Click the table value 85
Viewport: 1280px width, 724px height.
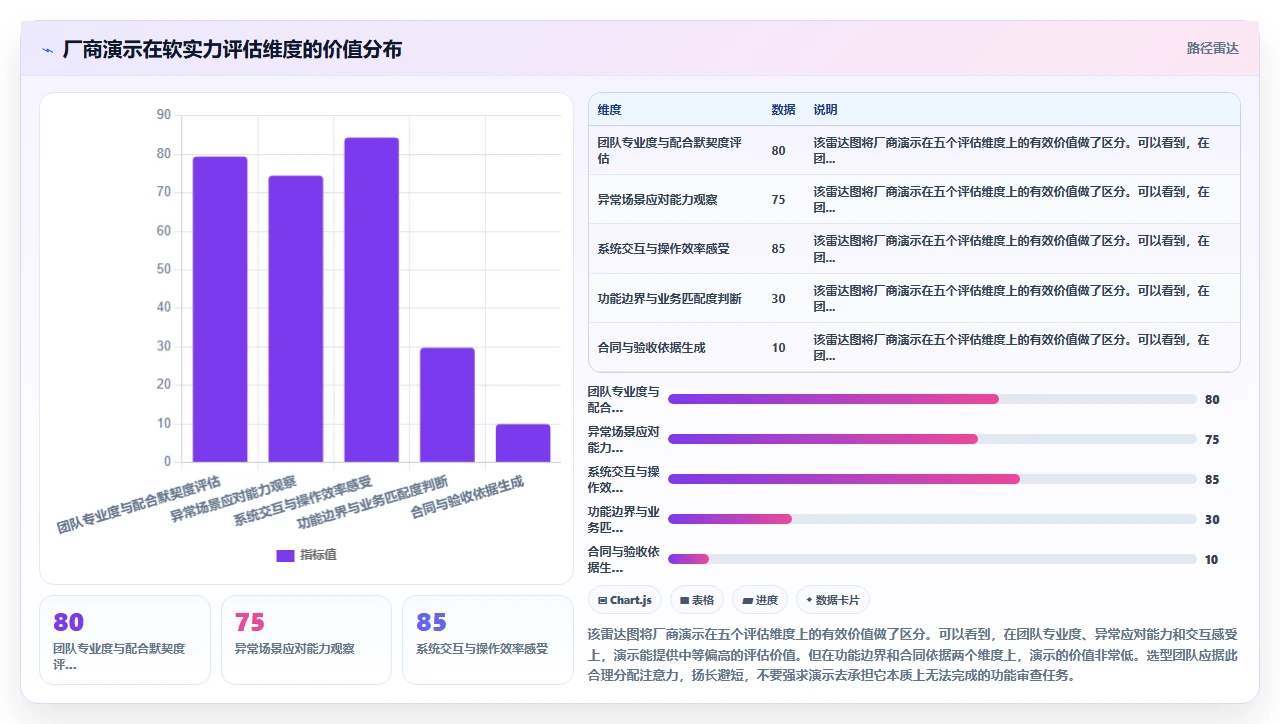click(x=778, y=249)
